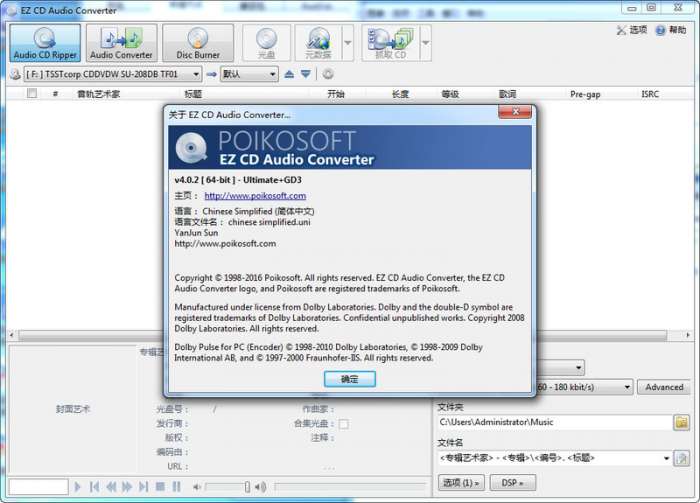Expand the 抓取 CD dropdown arrow
The height and width of the screenshot is (503, 700).
[x=426, y=43]
